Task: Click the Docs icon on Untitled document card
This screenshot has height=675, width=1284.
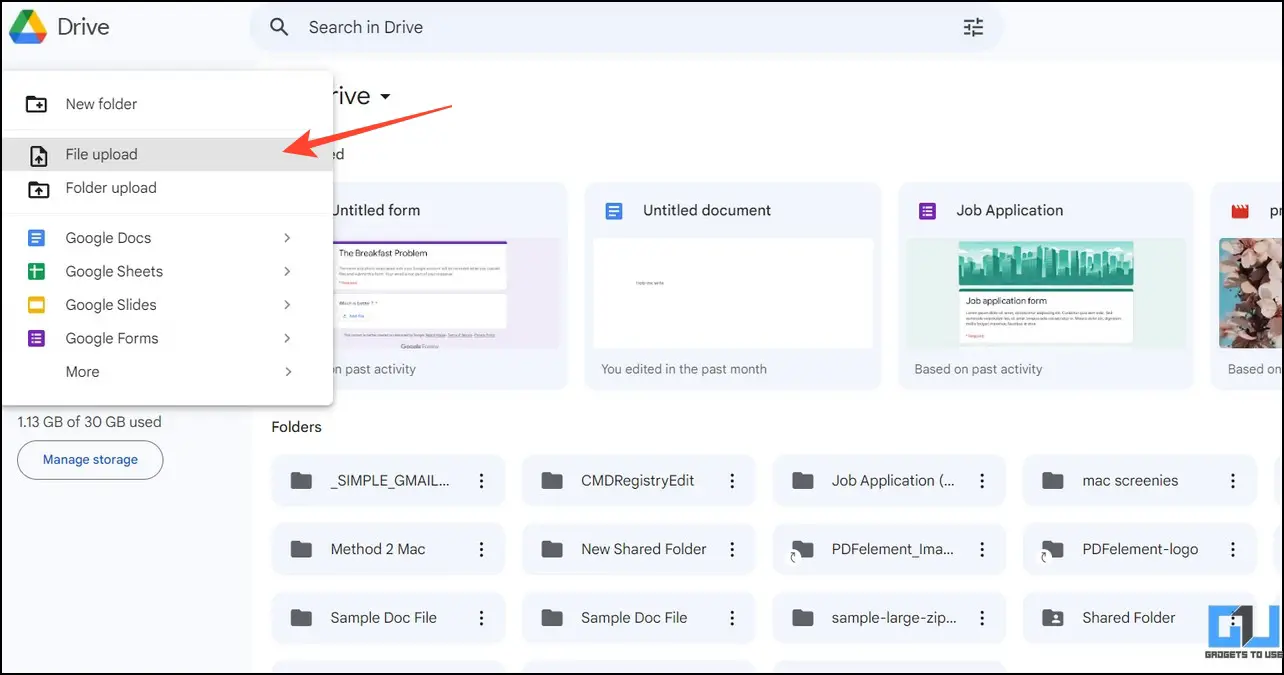Action: (x=614, y=211)
